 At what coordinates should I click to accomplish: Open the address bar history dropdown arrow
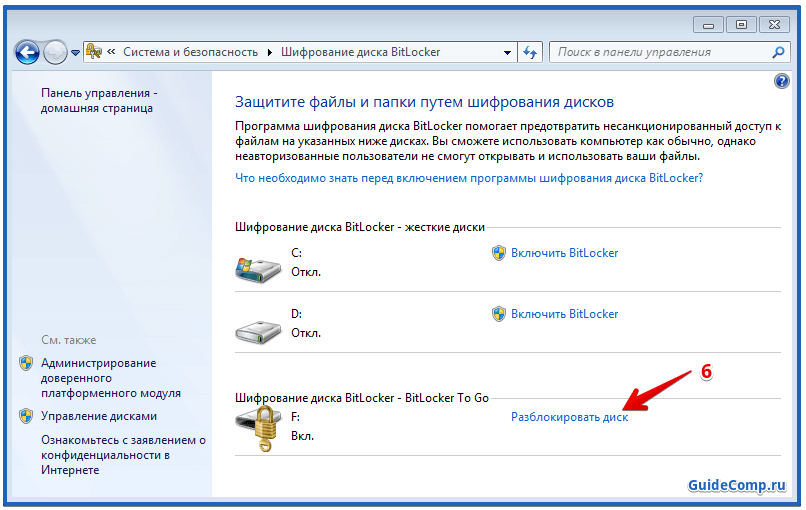[507, 52]
